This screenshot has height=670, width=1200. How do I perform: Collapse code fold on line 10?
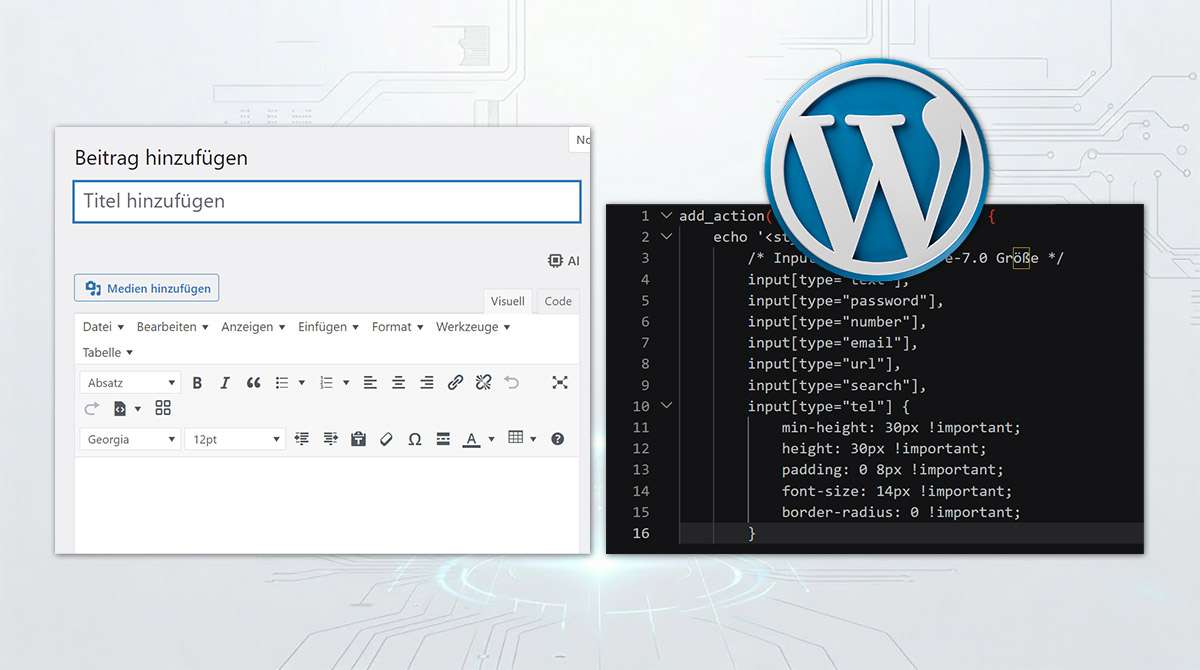click(x=667, y=406)
